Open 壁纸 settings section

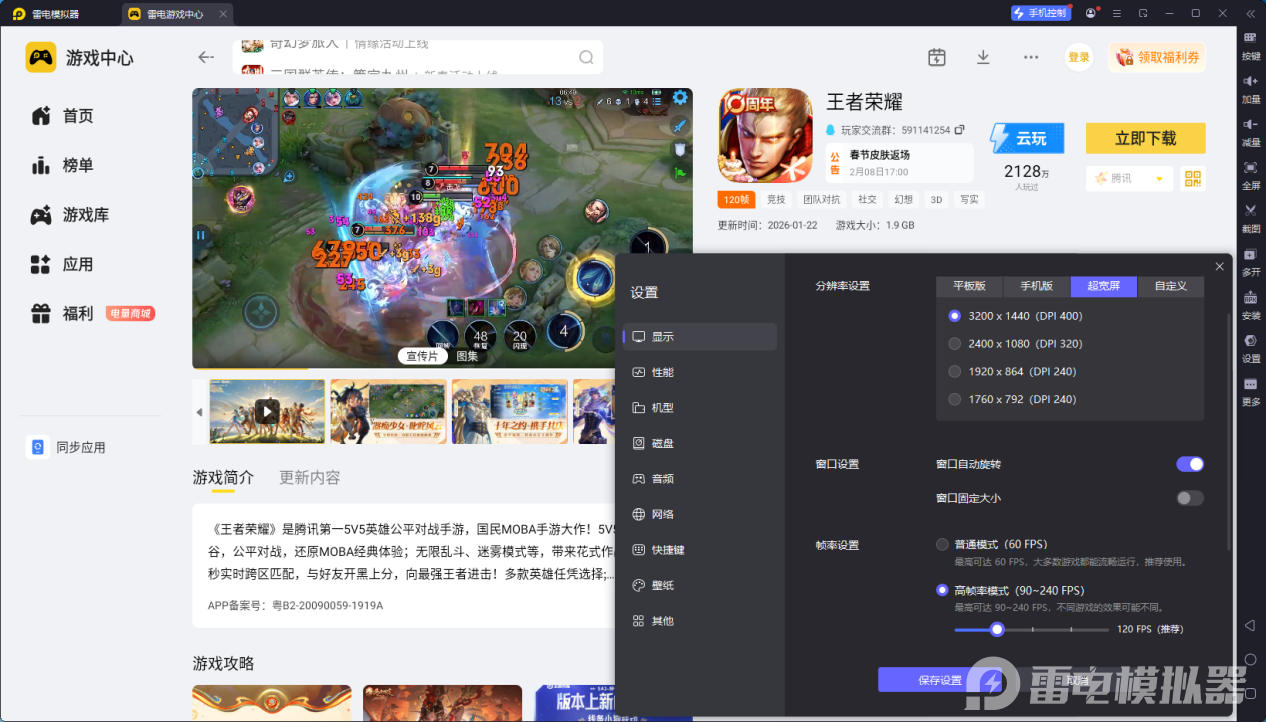pyautogui.click(x=699, y=585)
